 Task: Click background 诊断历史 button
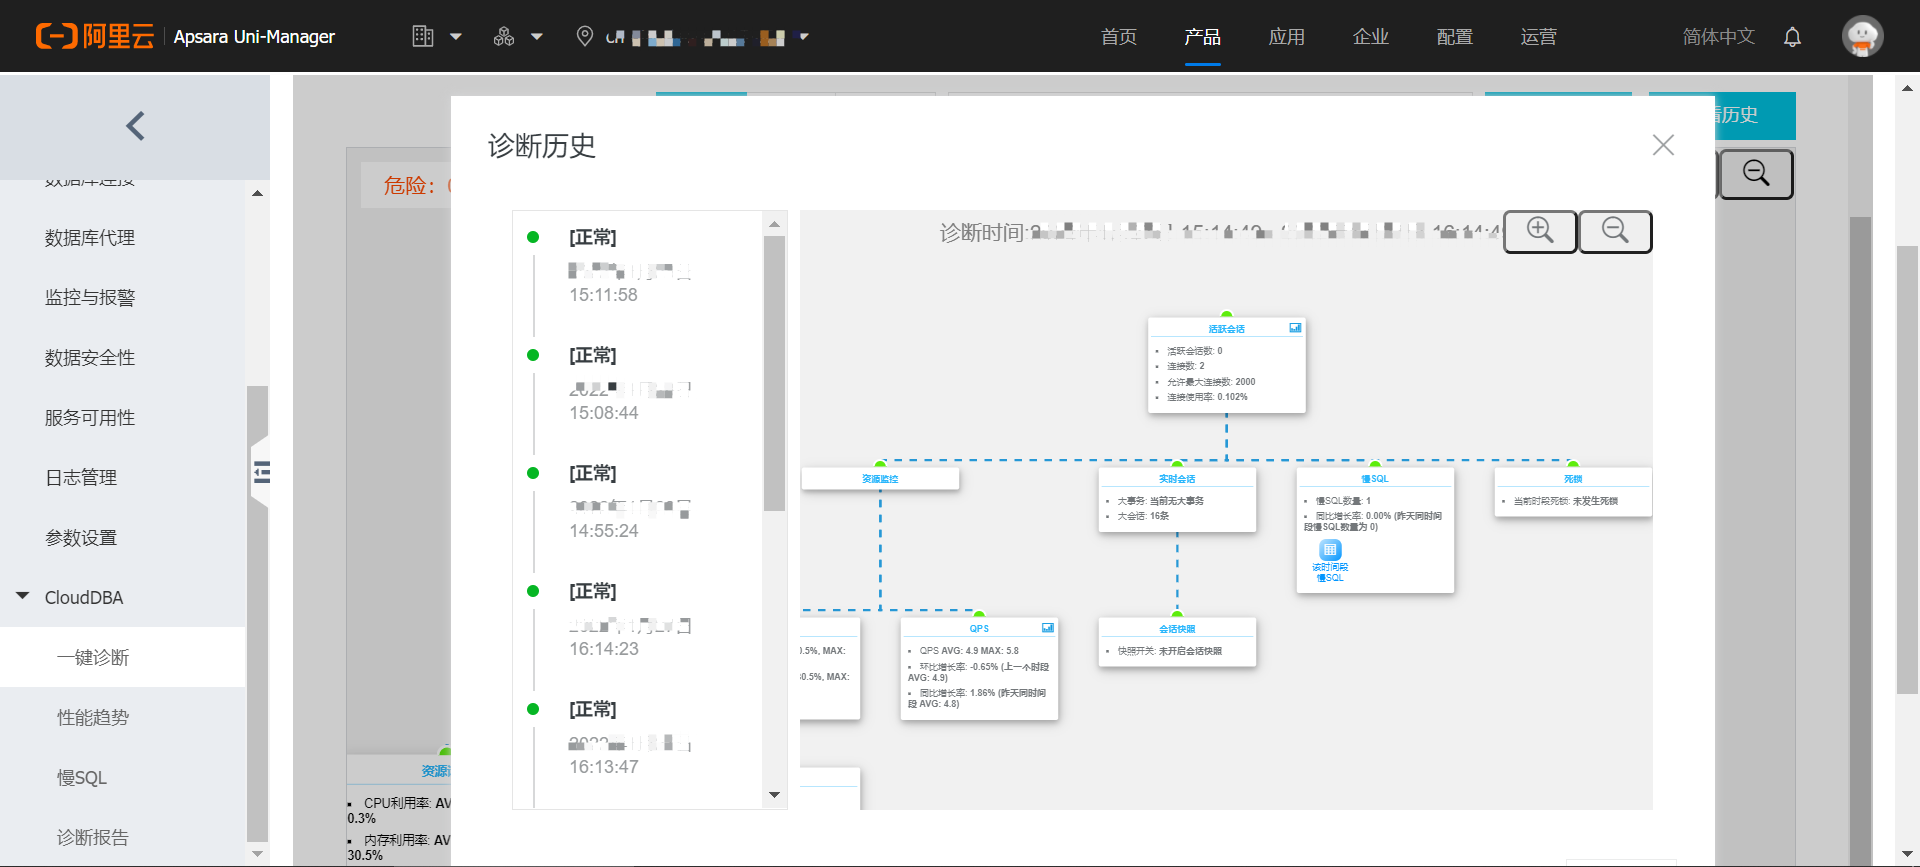1755,115
